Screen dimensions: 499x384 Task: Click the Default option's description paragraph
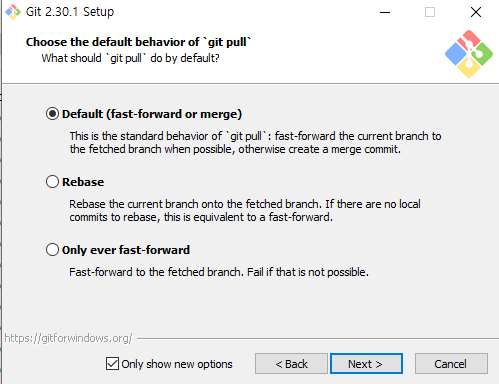(255, 142)
